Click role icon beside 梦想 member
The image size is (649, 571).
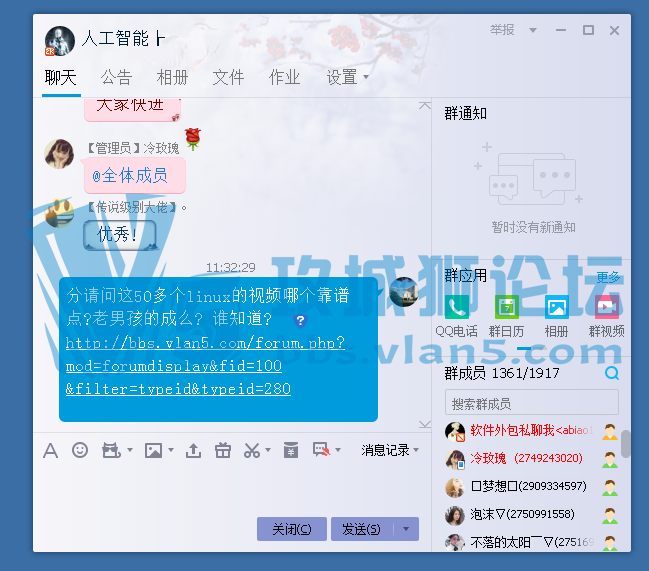610,487
